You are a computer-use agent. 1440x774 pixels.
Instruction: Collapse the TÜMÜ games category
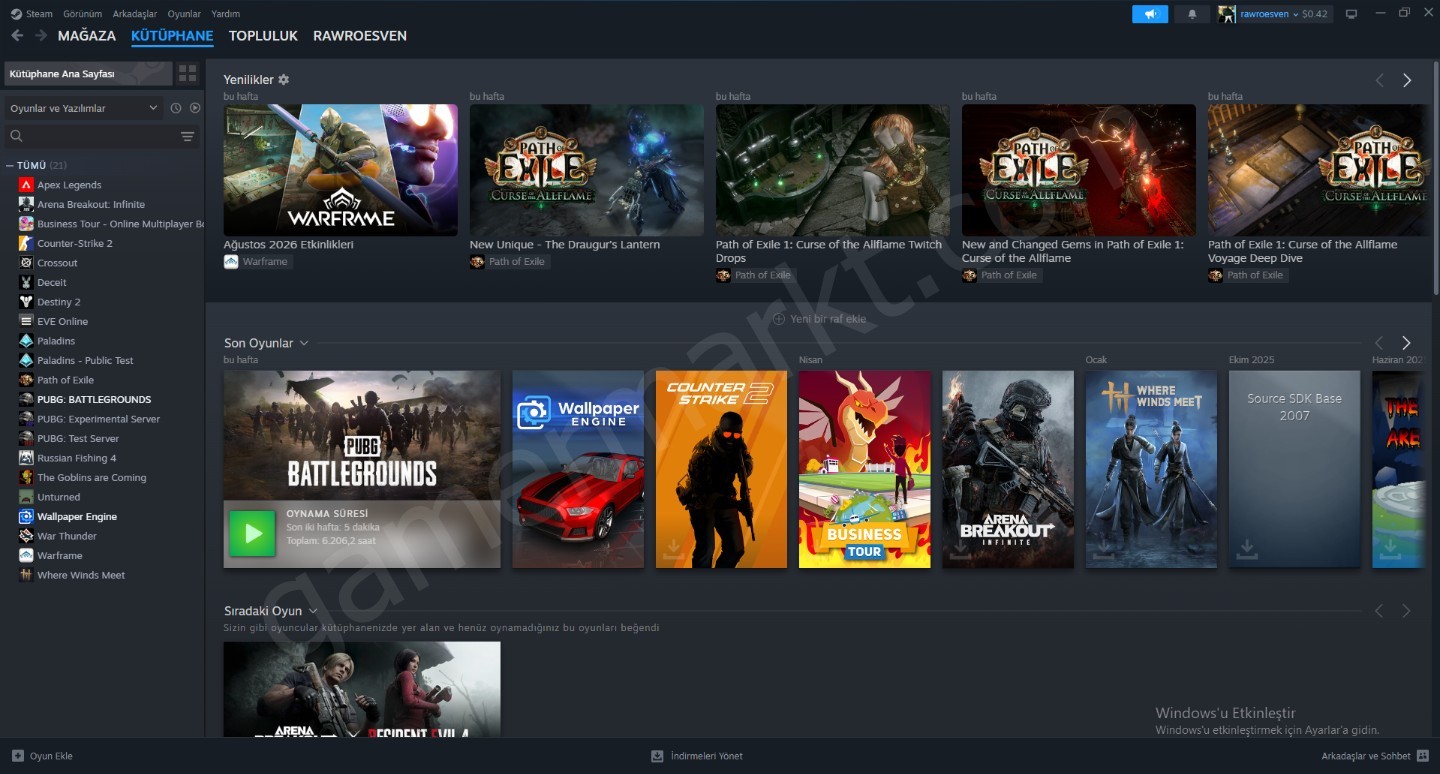10,165
